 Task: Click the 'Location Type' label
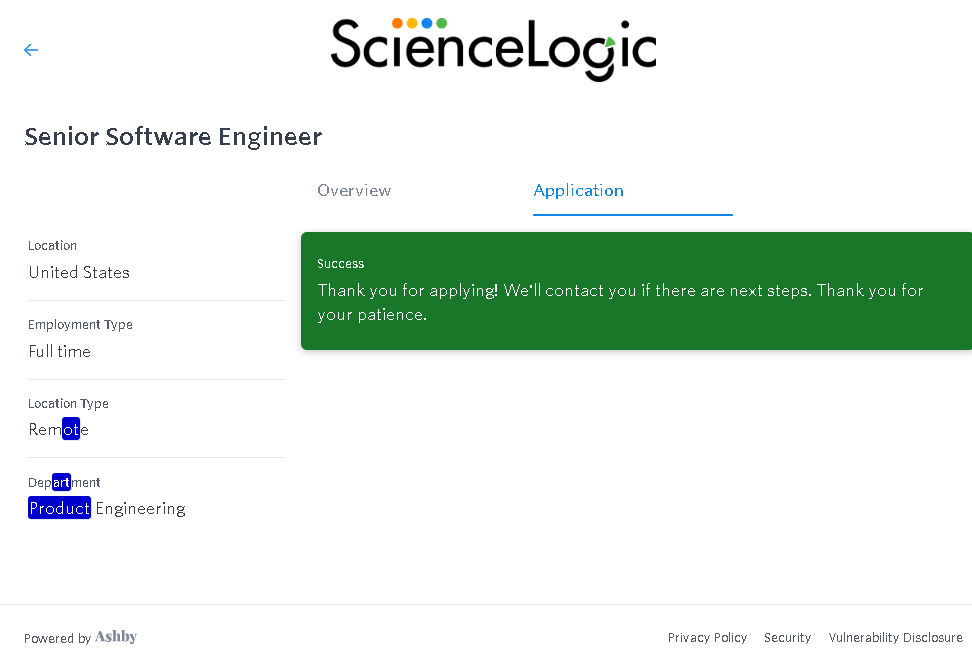[x=68, y=404]
